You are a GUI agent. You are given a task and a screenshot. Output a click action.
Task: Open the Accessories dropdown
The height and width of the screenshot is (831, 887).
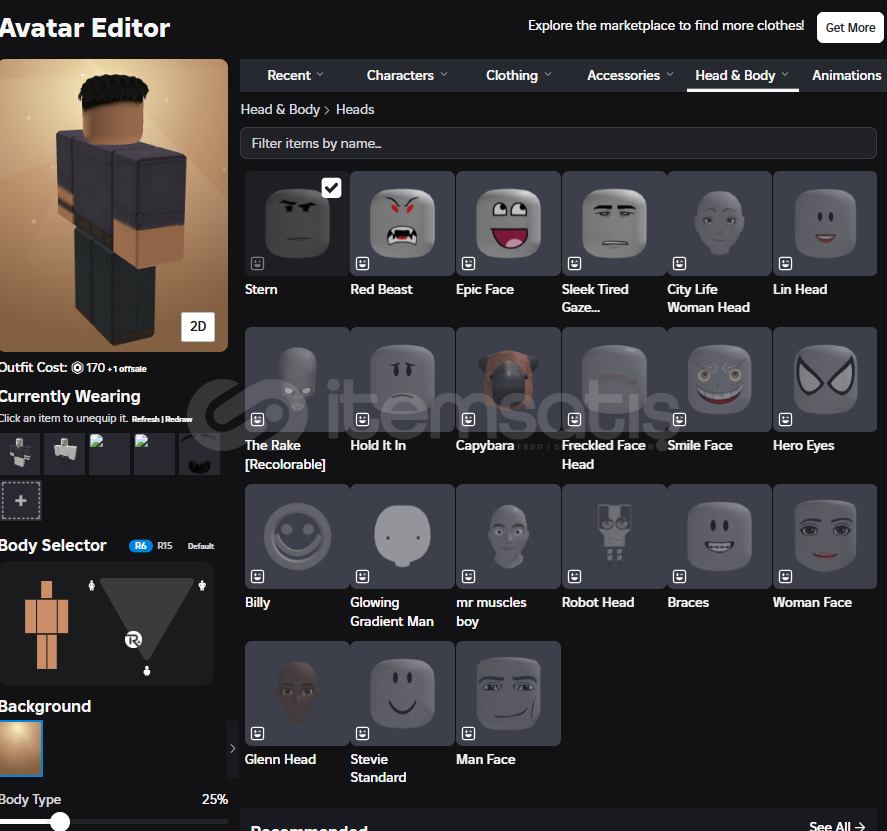tap(630, 75)
